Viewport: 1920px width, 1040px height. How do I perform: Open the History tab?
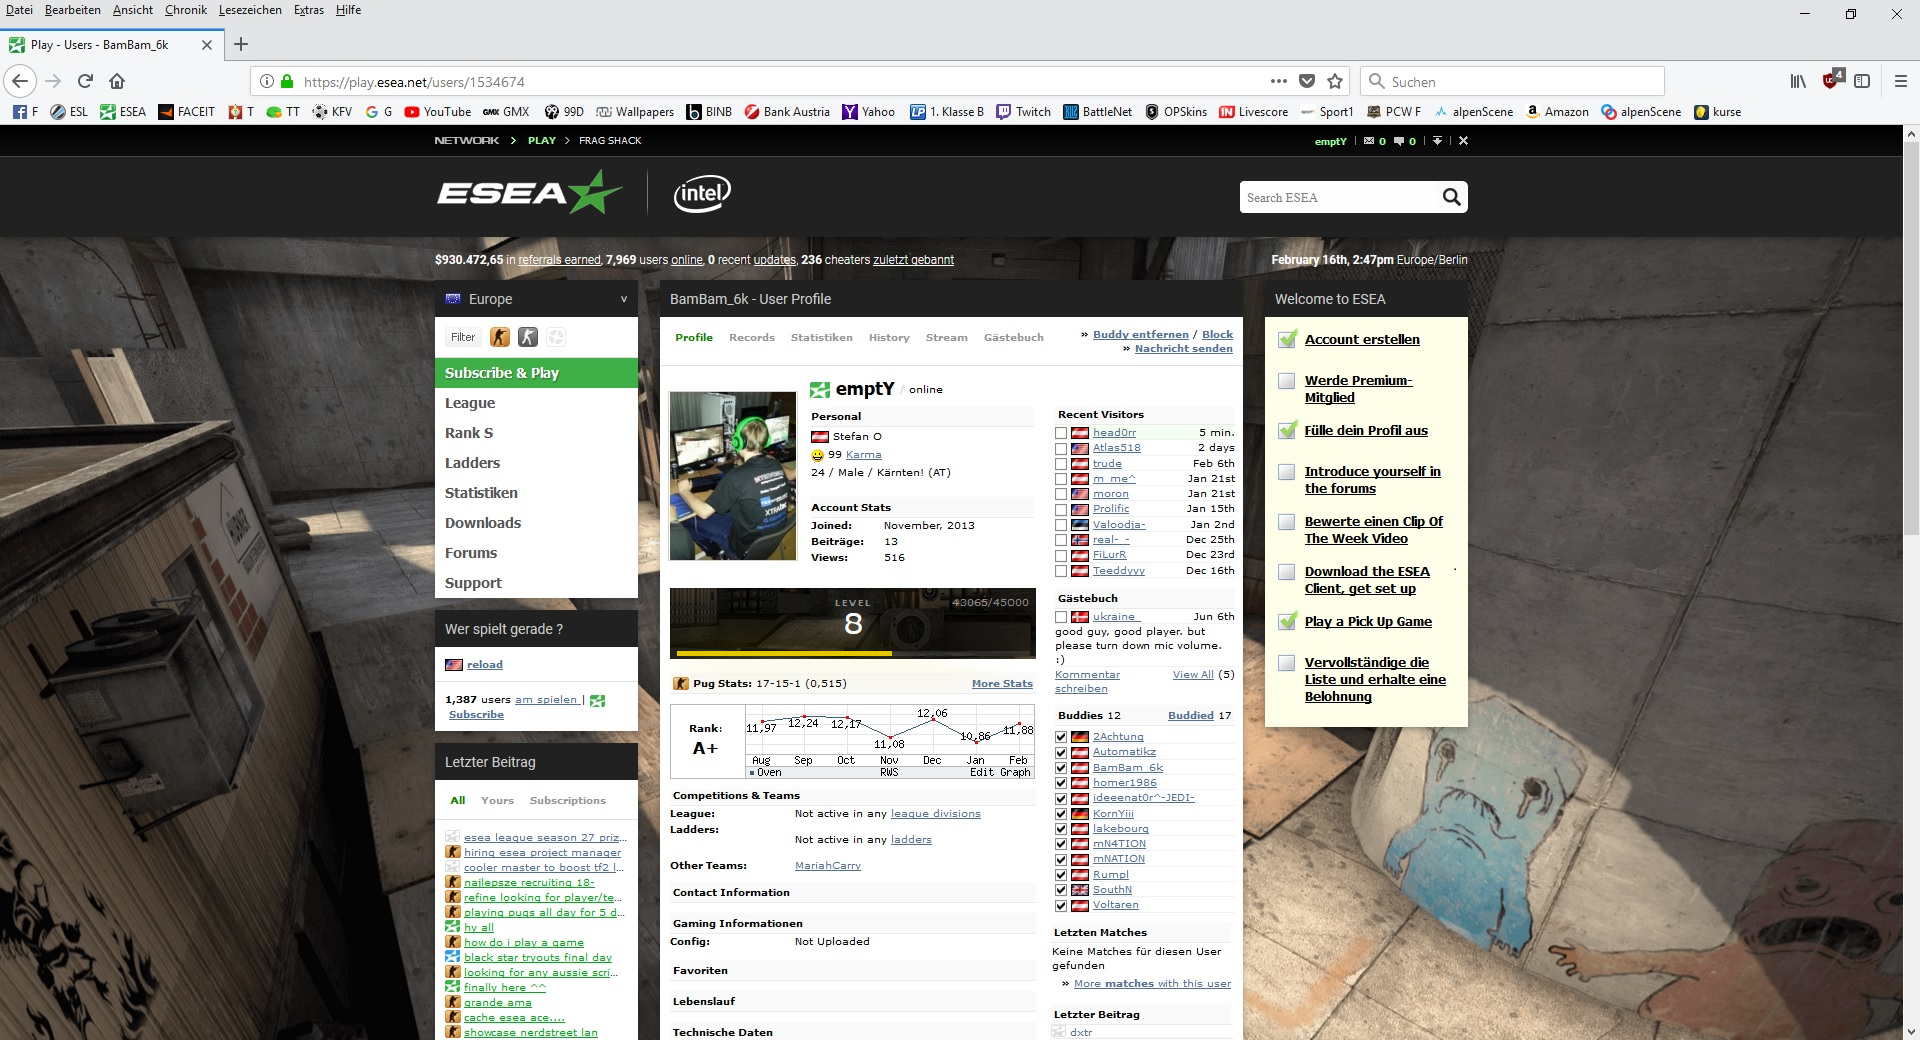[889, 338]
